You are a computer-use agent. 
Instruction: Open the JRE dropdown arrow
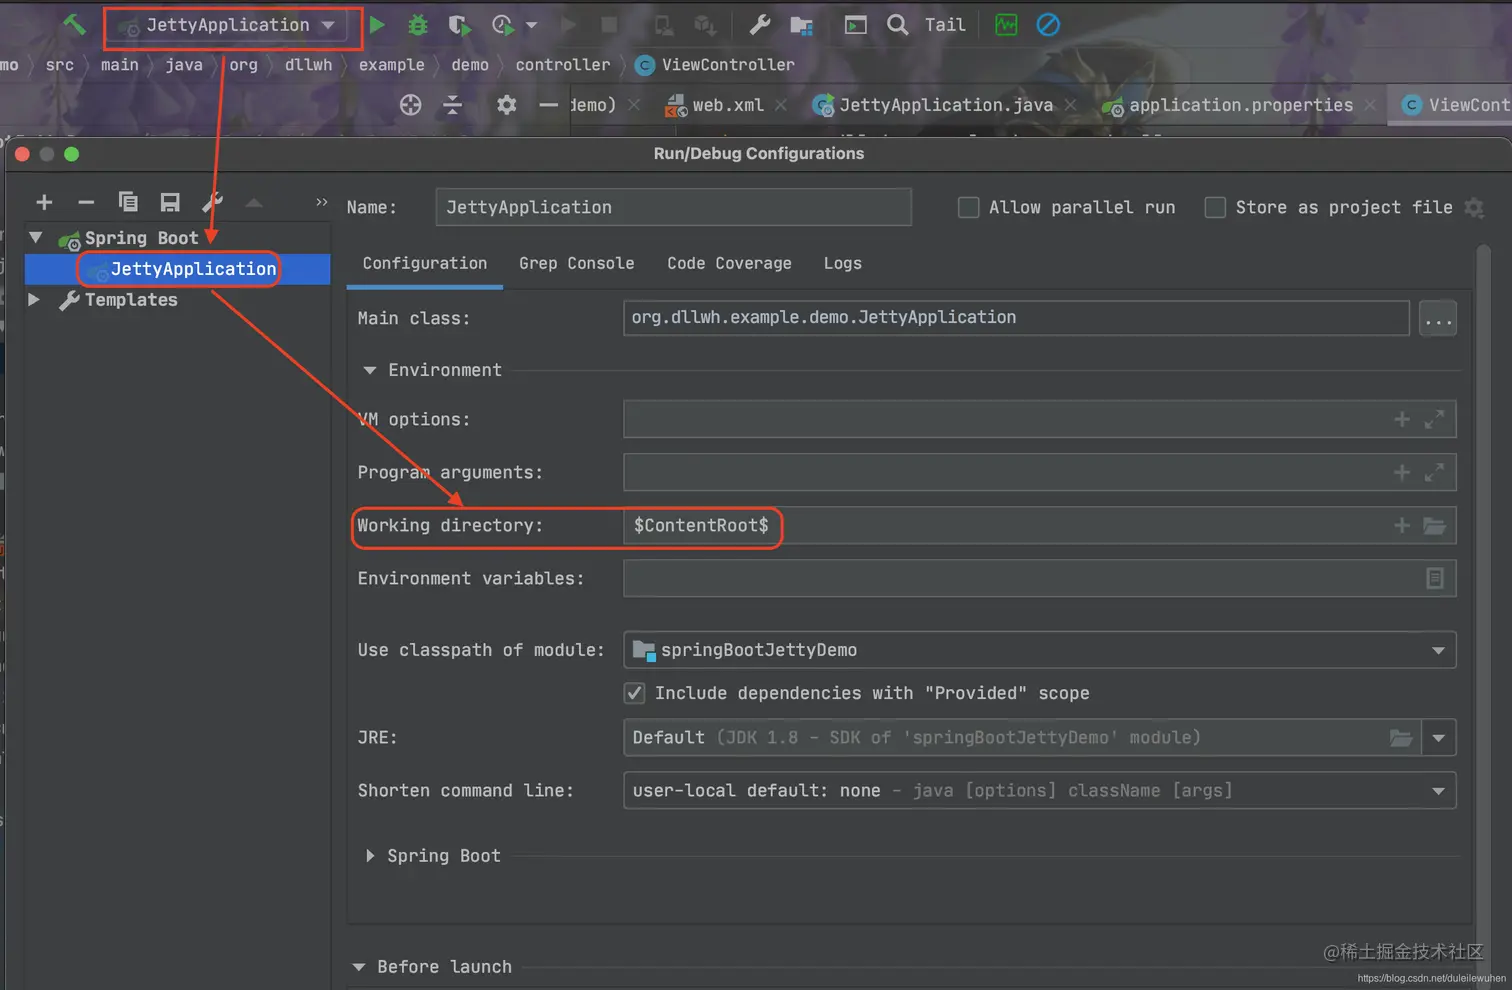click(x=1438, y=738)
